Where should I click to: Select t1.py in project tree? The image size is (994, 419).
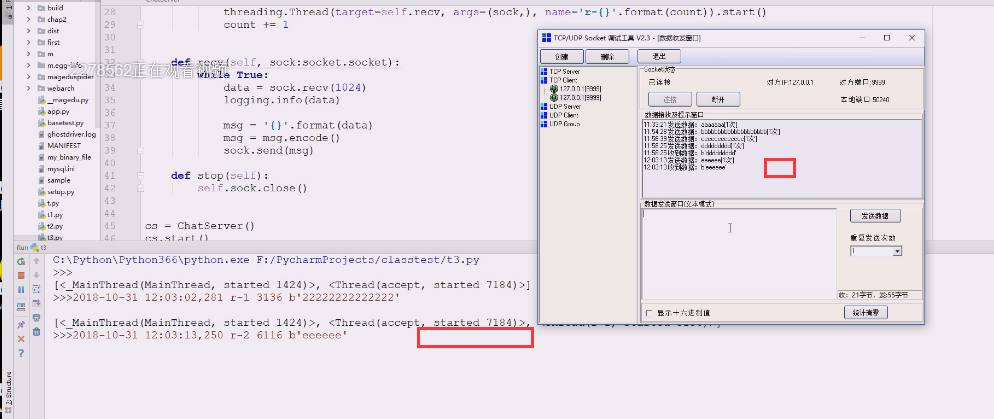49,215
